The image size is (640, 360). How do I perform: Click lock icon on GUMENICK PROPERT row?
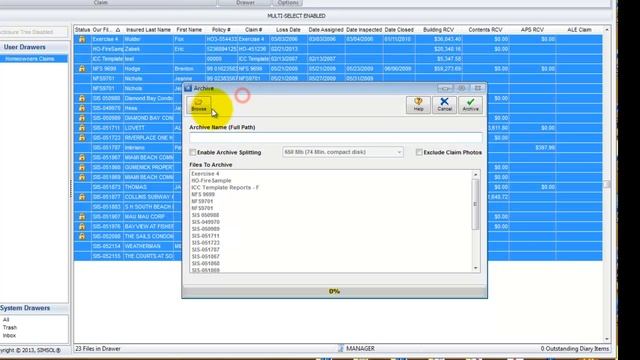82,167
